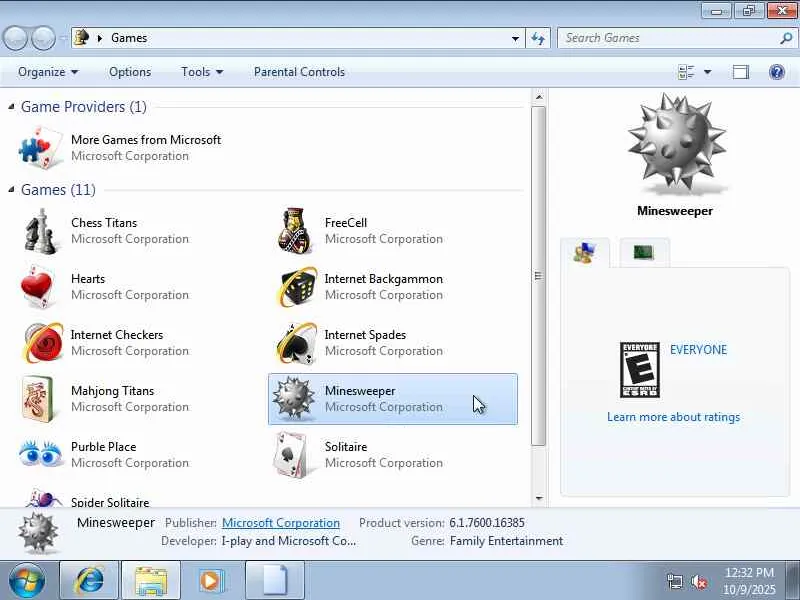Collapse the Games (11) group
This screenshot has height=600, width=800.
(11, 190)
